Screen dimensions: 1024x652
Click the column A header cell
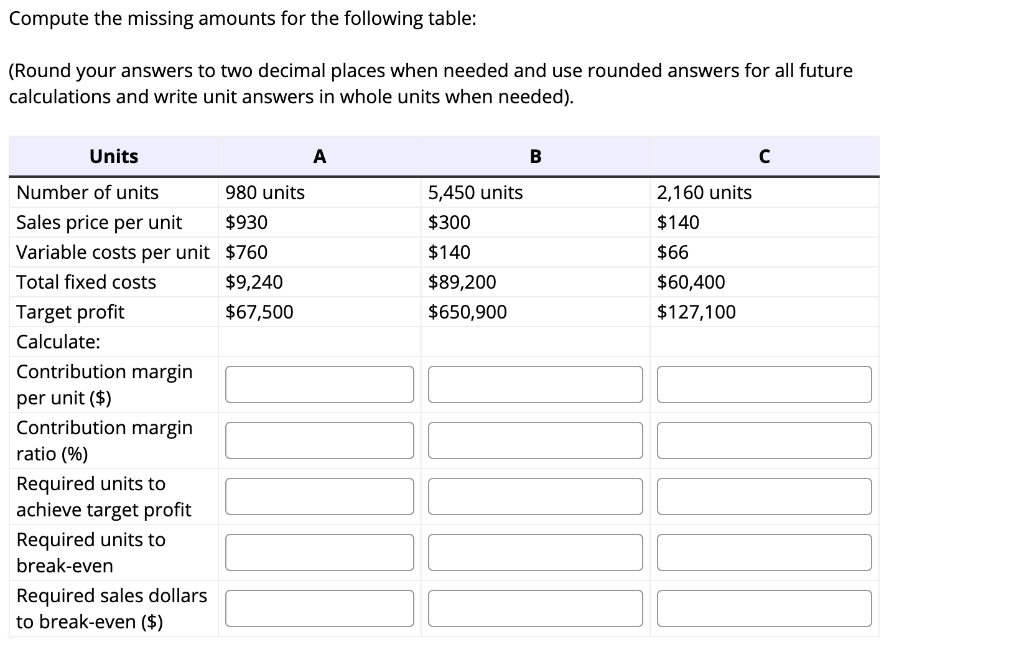click(x=319, y=156)
